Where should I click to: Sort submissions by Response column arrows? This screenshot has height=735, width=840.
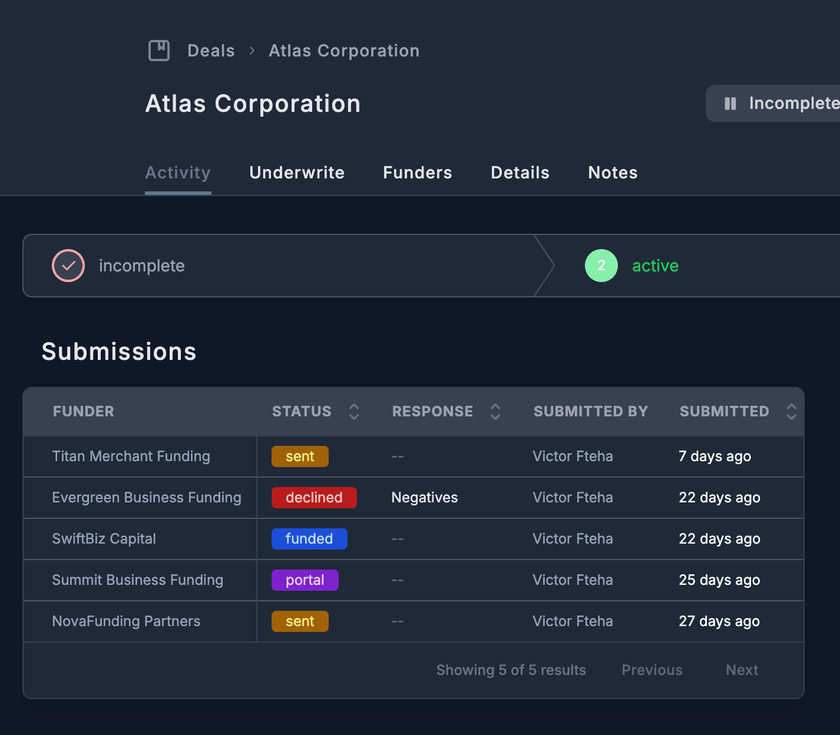click(x=495, y=411)
